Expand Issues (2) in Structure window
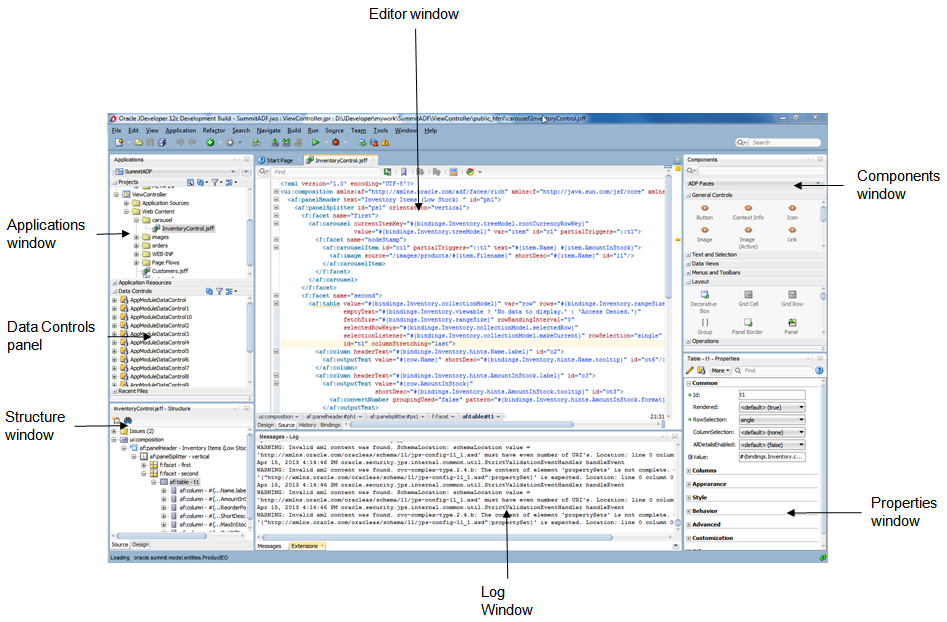The height and width of the screenshot is (622, 947). (114, 431)
